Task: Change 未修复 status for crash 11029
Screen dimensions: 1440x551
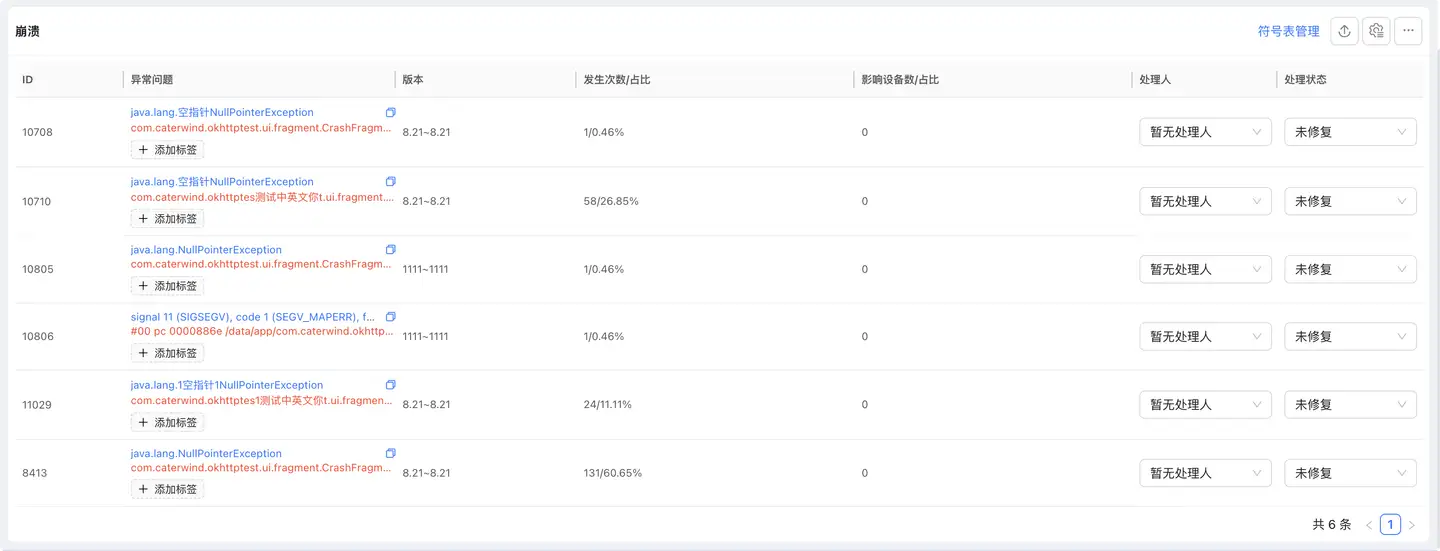Action: pyautogui.click(x=1350, y=405)
